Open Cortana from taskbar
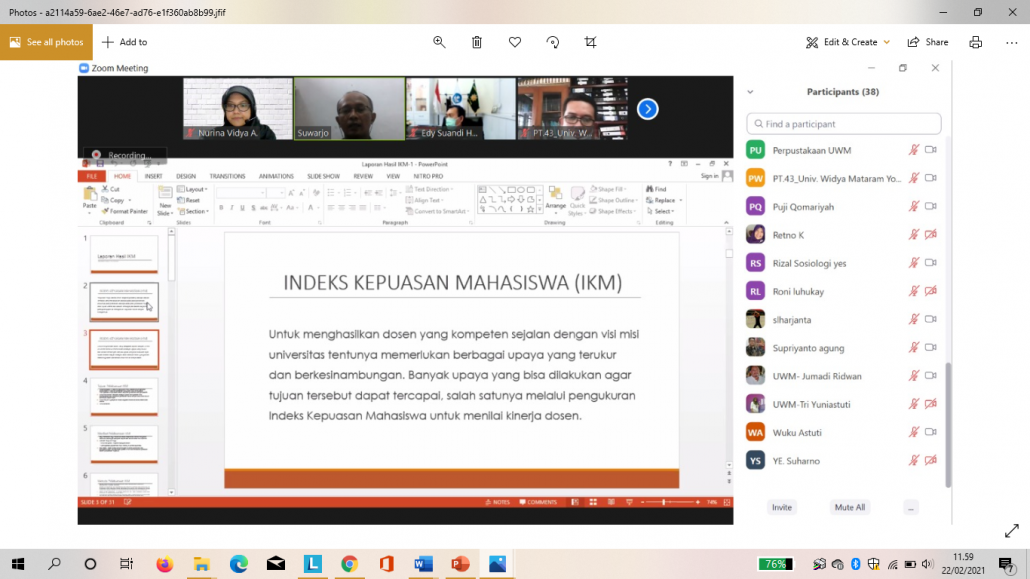The image size is (1030, 579). pos(90,564)
